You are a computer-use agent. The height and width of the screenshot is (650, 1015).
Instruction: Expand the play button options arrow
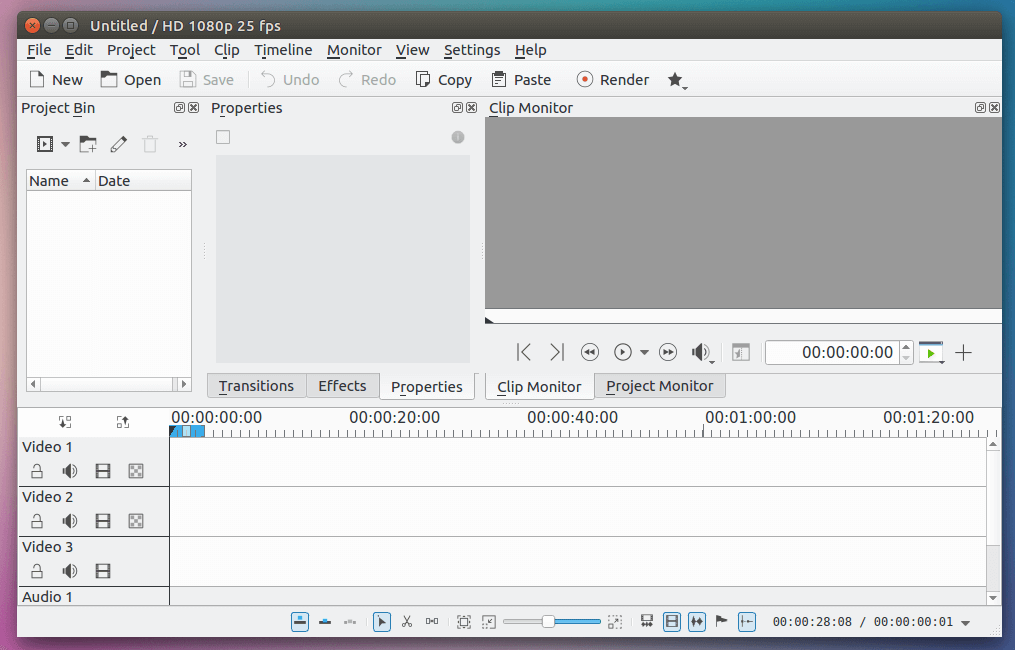(644, 352)
